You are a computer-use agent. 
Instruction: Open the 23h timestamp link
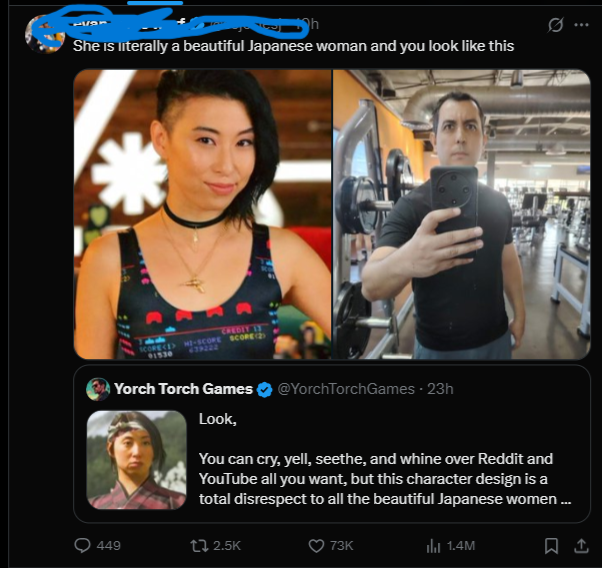pyautogui.click(x=440, y=389)
